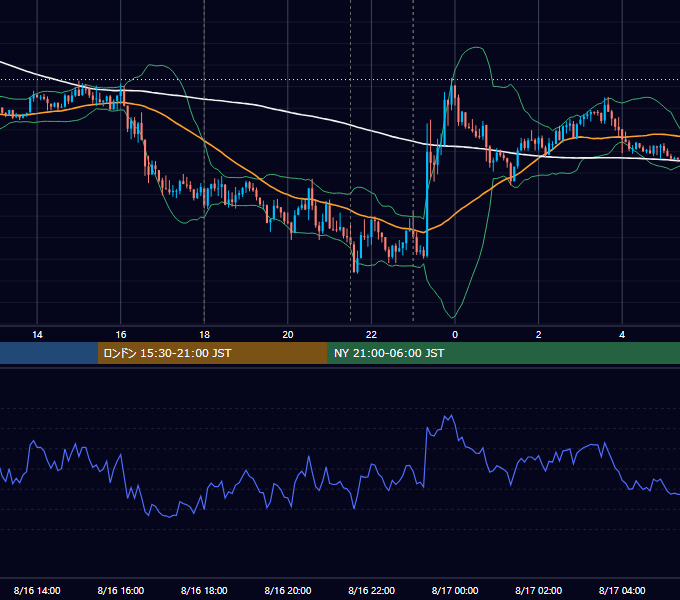This screenshot has height=600, width=680.
Task: Click the upper Bollinger band peak near midnight
Action: (x=476, y=48)
